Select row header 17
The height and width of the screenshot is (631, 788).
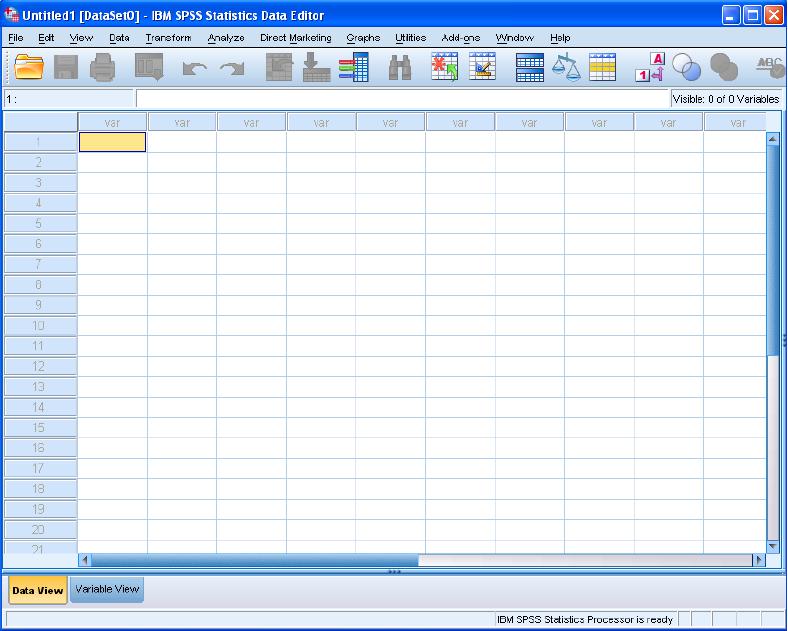40,468
